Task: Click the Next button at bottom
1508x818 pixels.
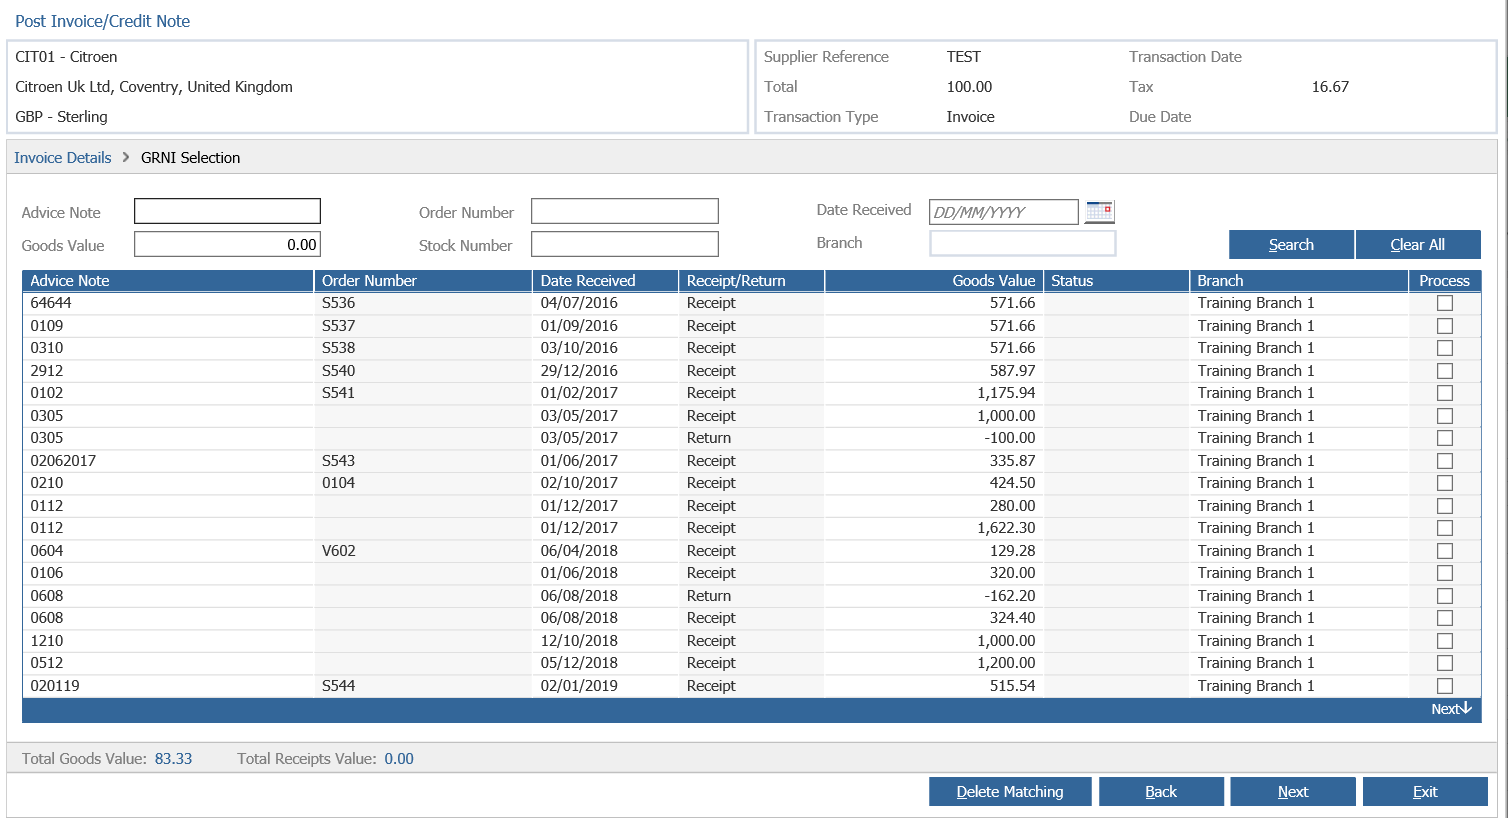Action: pyautogui.click(x=1292, y=791)
